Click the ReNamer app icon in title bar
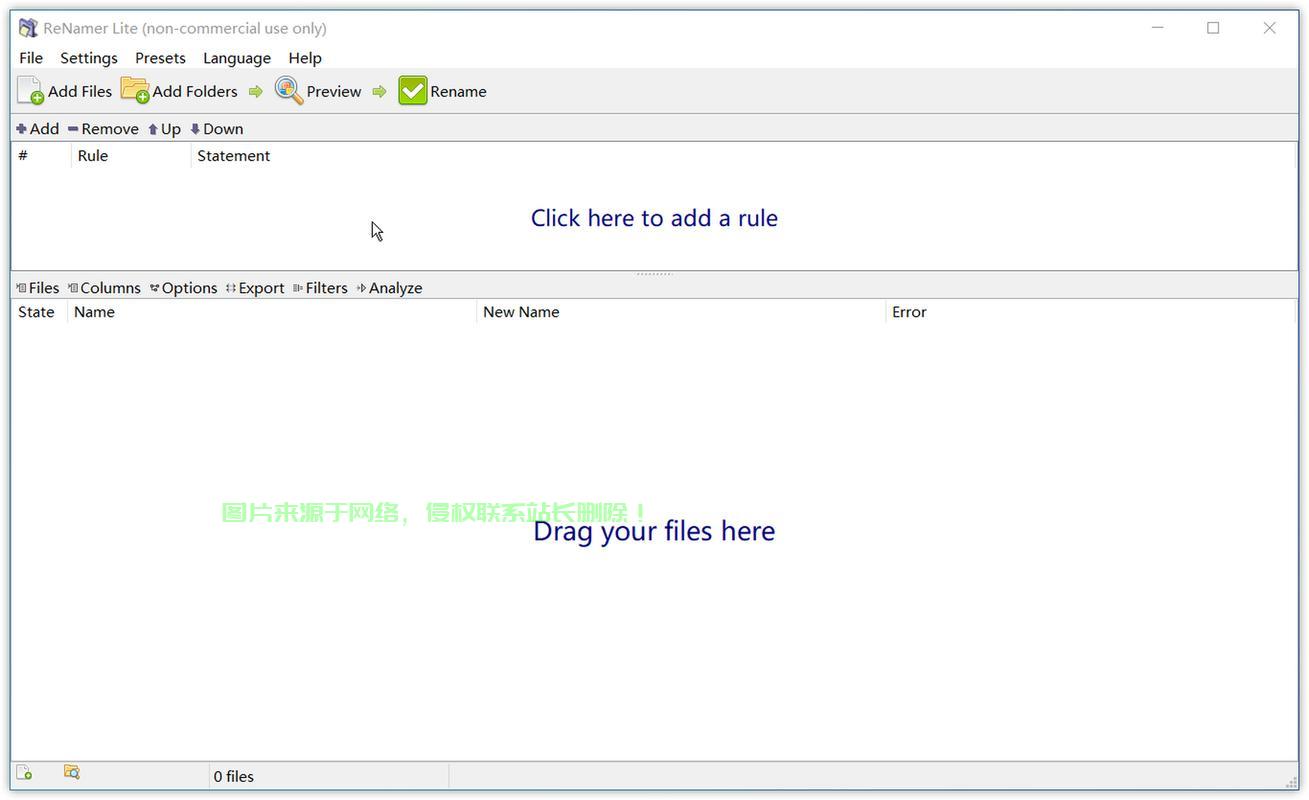Screen dimensions: 1309x800 (28, 28)
